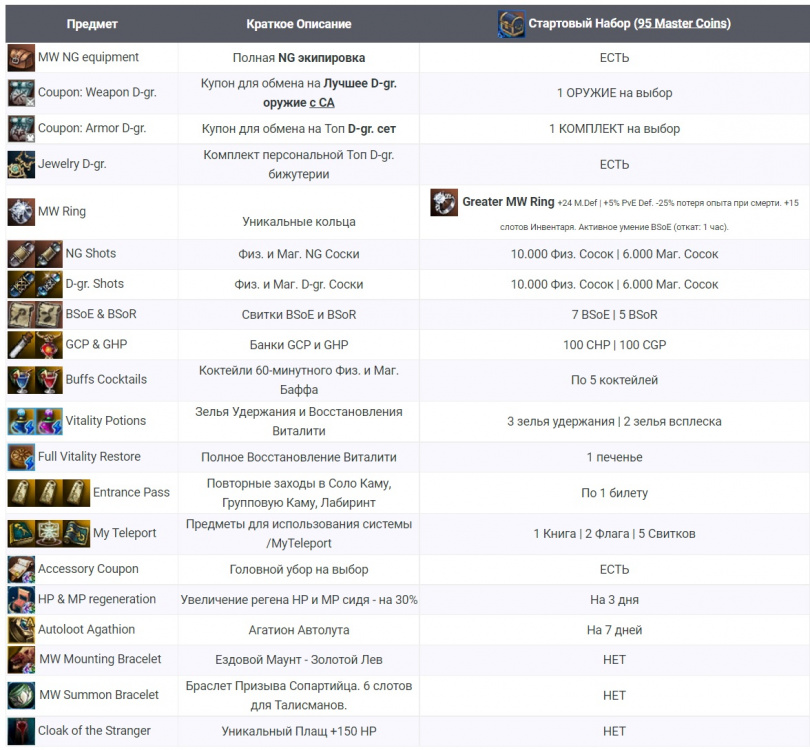Click the Краткое Описание column header

(298, 24)
